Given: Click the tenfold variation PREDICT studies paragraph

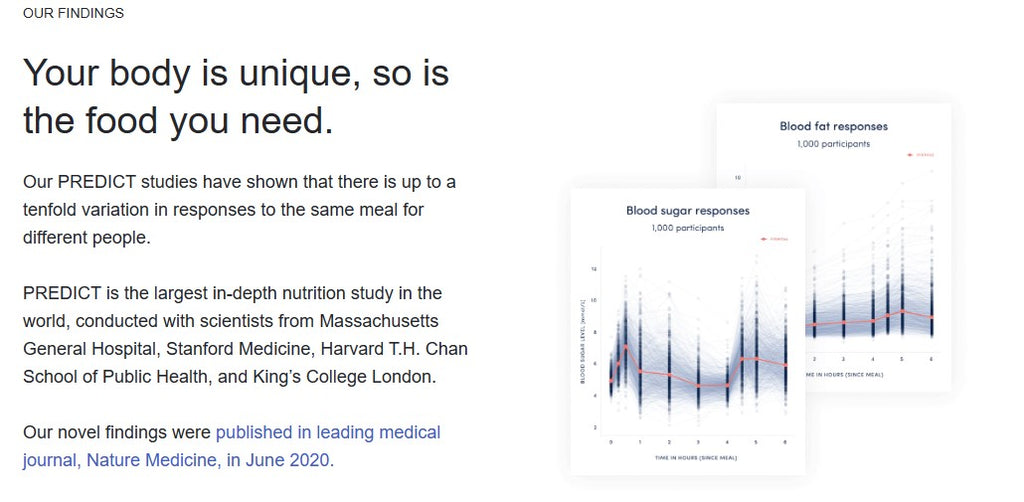Looking at the screenshot, I should pyautogui.click(x=239, y=210).
